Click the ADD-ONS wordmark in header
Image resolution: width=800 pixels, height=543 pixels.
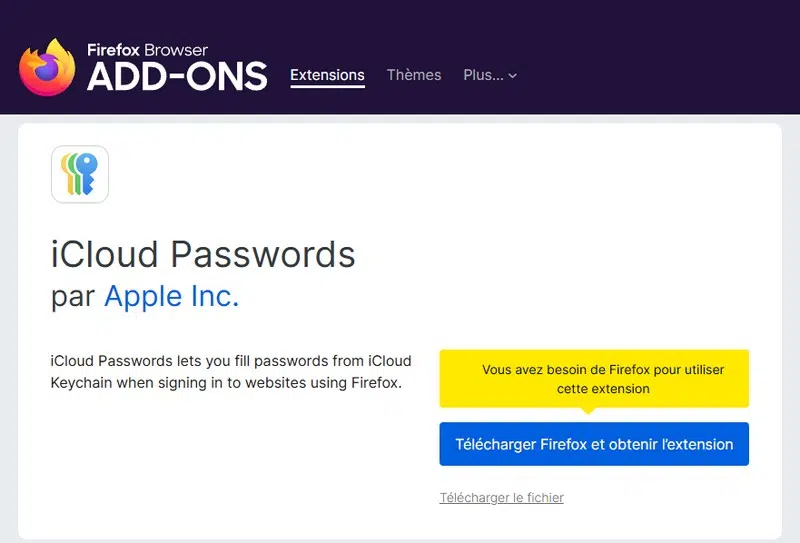coord(177,76)
